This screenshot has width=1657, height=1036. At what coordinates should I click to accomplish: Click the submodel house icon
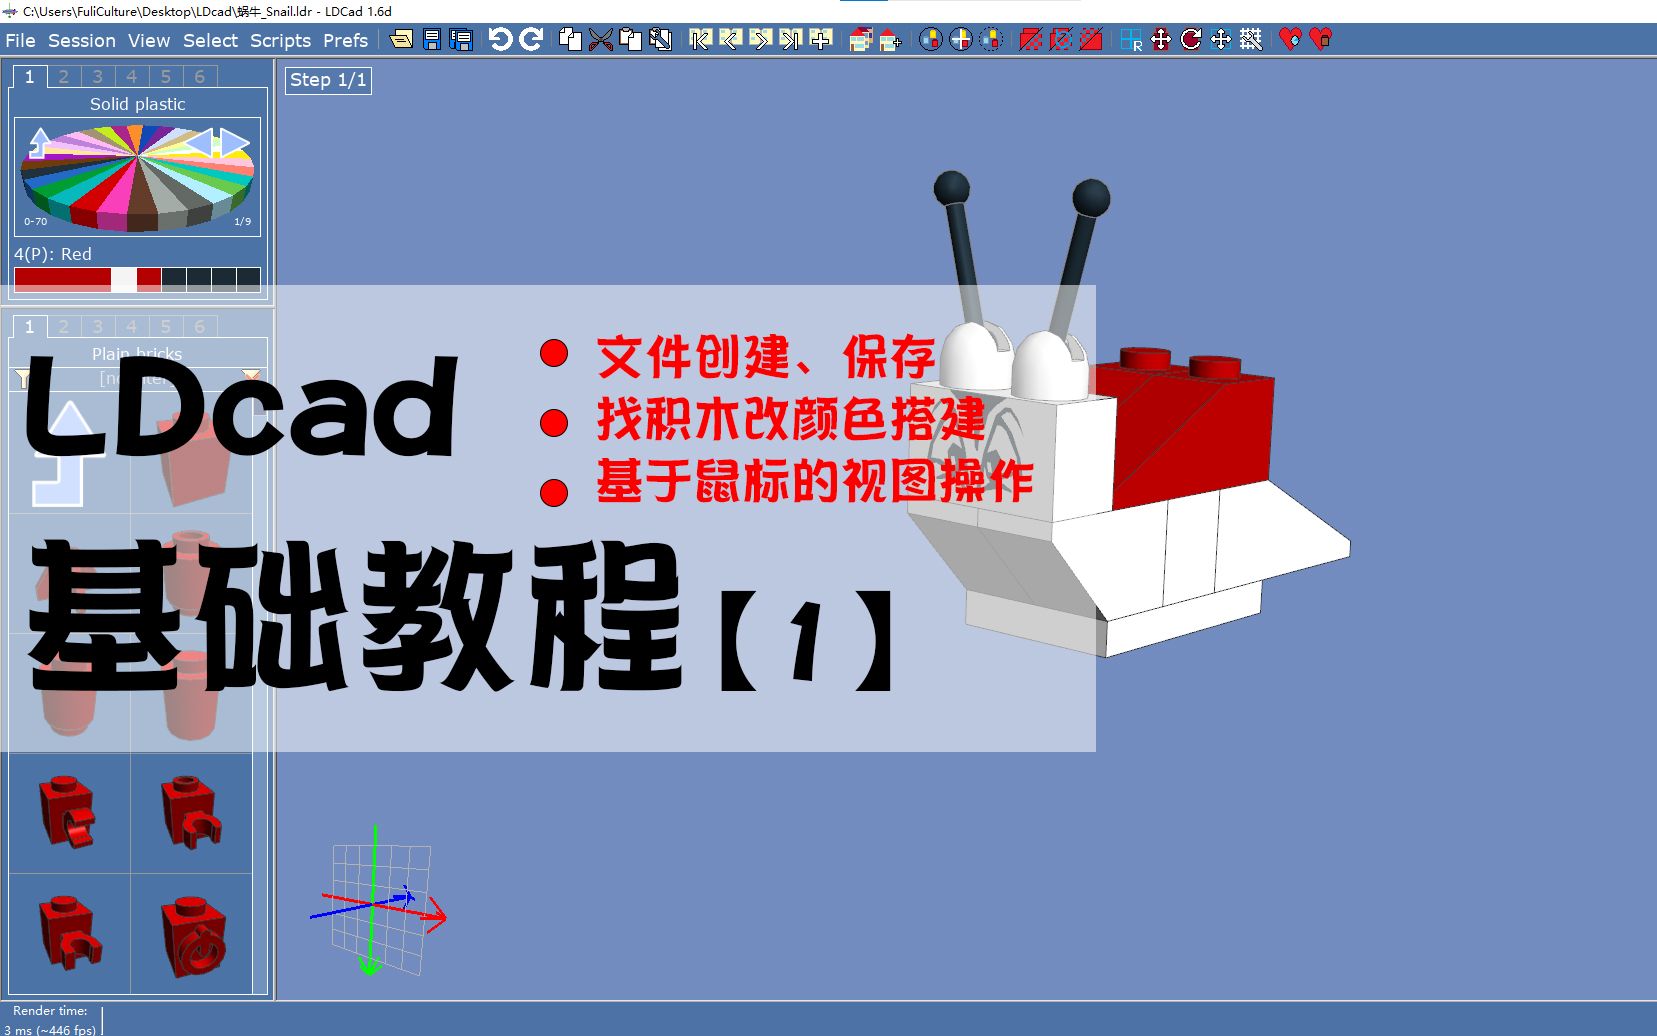click(x=860, y=39)
